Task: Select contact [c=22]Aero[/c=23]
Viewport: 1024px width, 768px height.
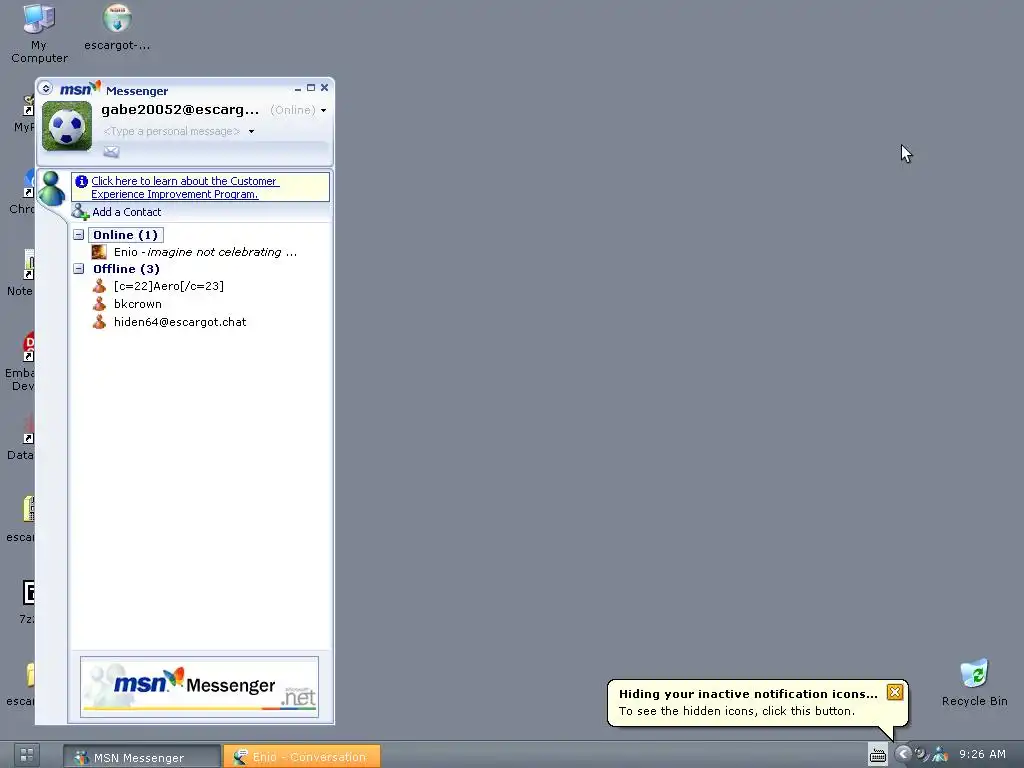Action: (x=168, y=286)
